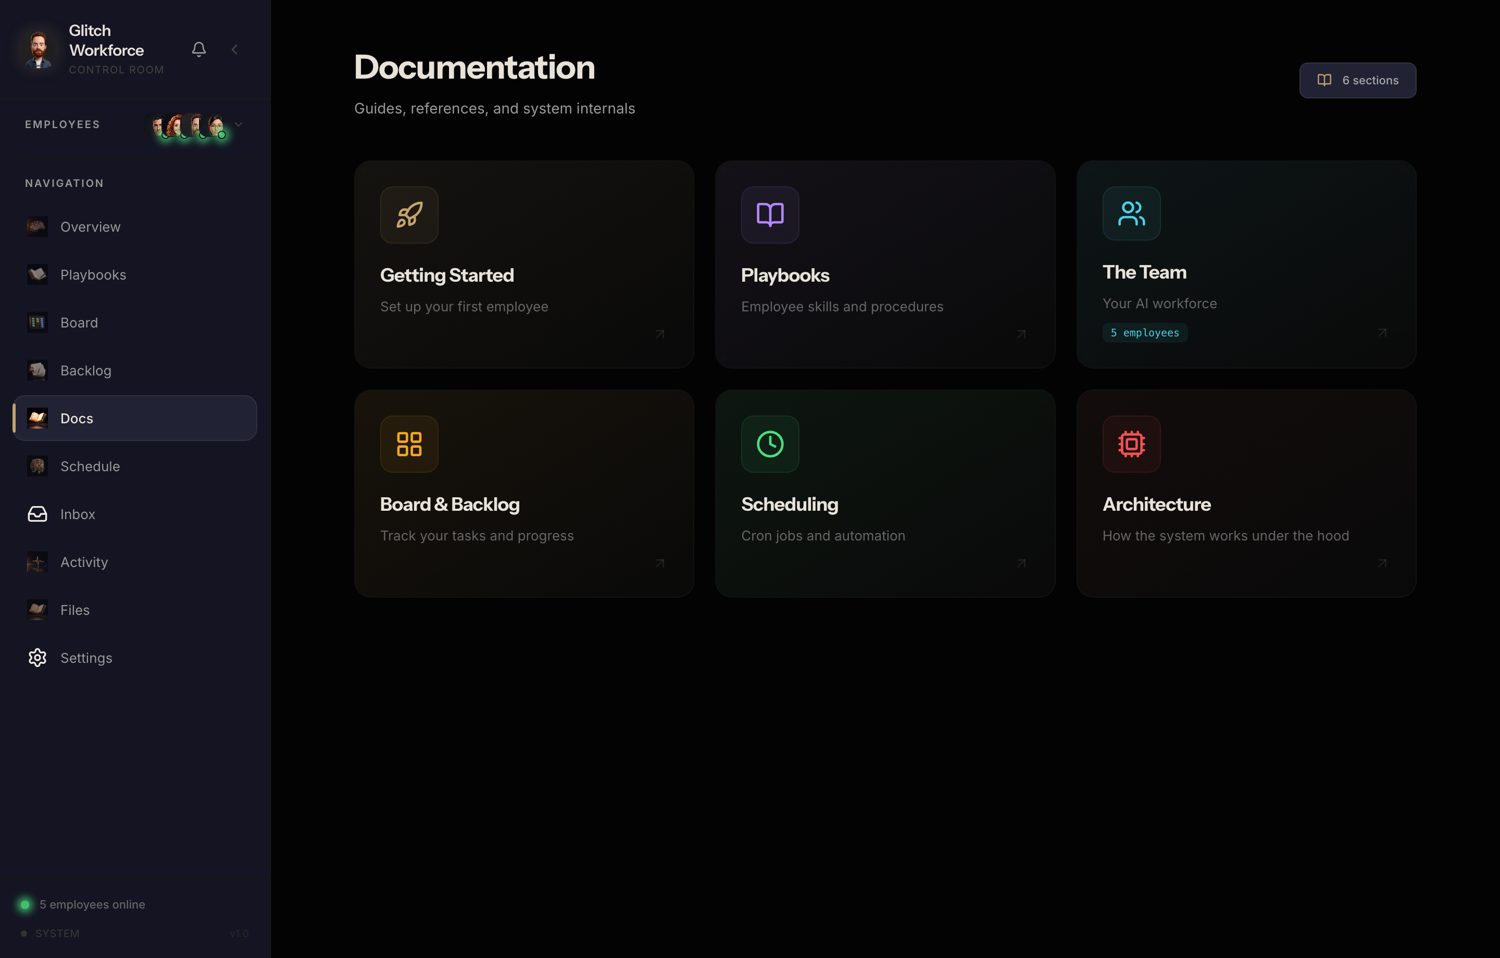Screen dimensions: 1500x958
Task: Click the 6 sections button
Action: [x=1357, y=80]
